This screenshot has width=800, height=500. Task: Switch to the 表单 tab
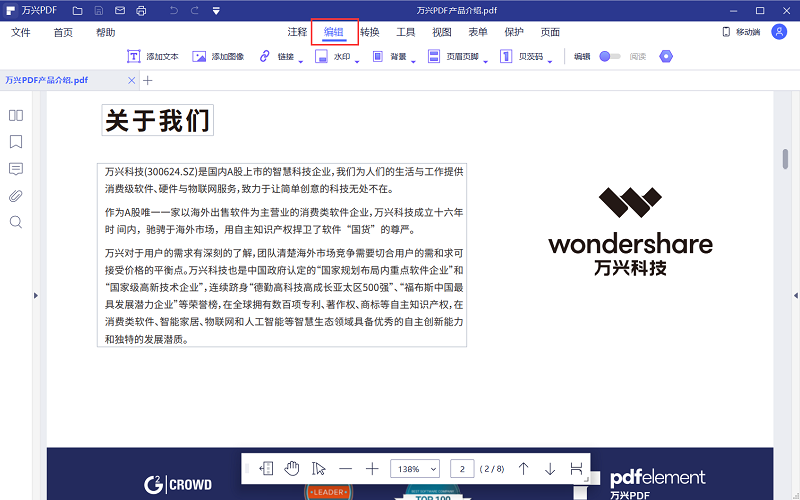click(478, 32)
